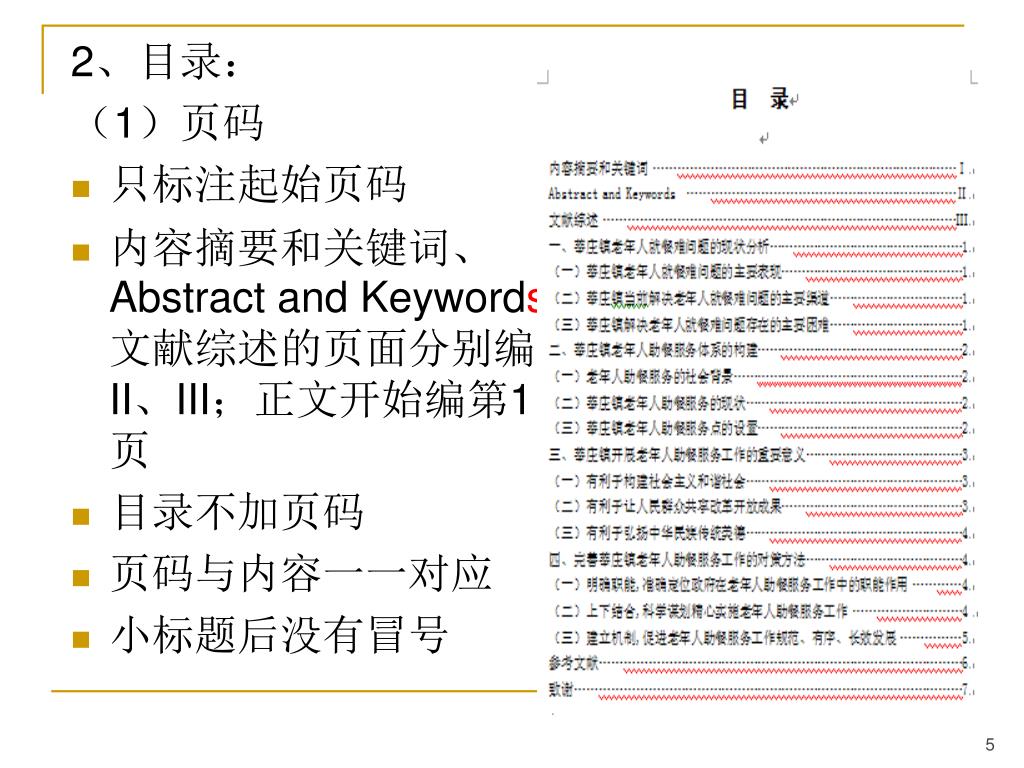Screen dimensions: 1024x768
Task: Click page number '6' on the 参考文献 row
Action: coord(965,664)
